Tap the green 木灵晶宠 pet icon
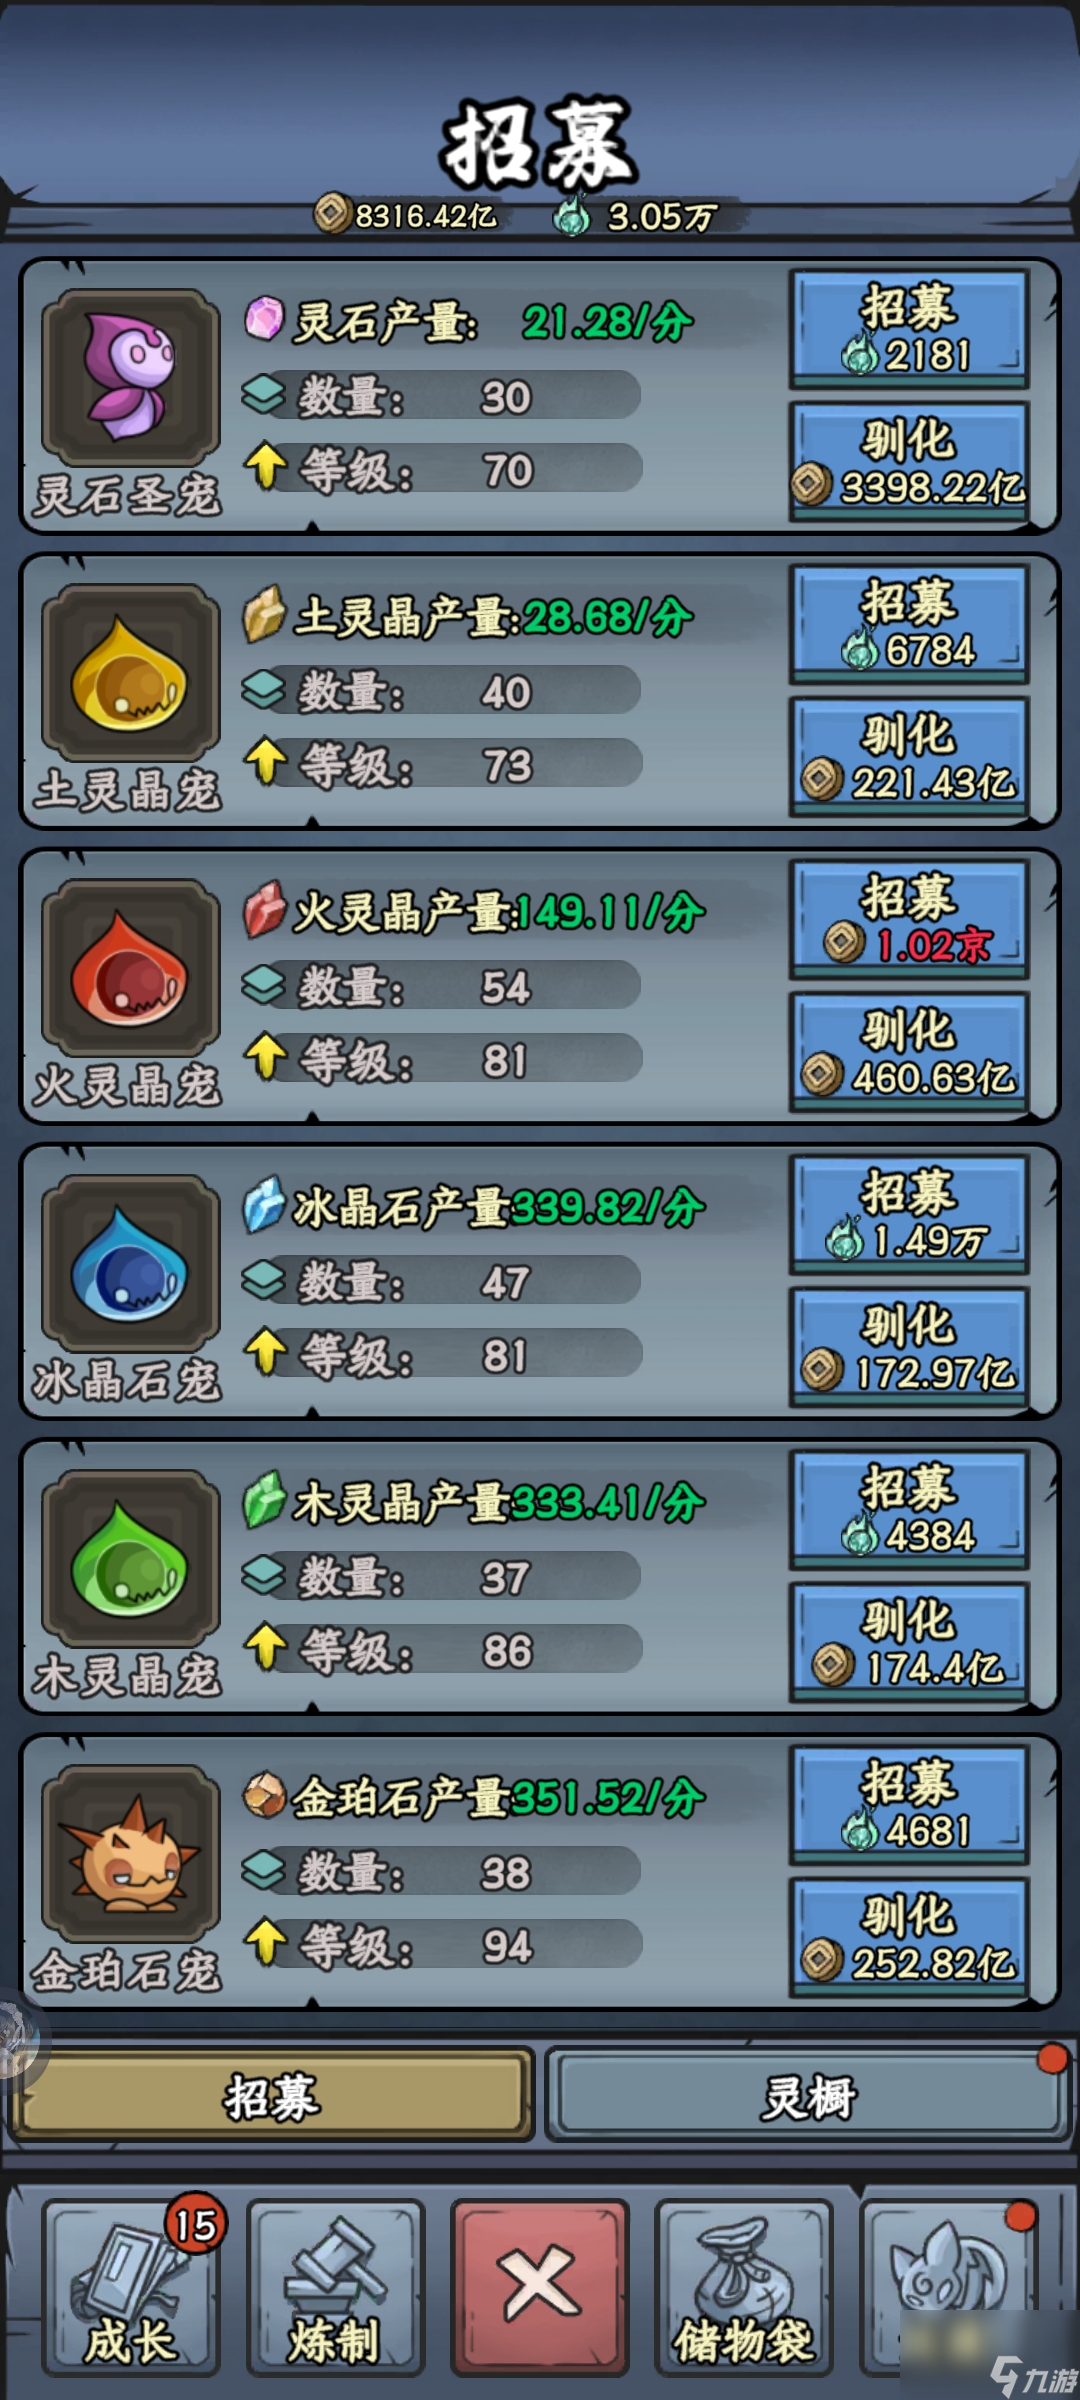 (130, 1558)
